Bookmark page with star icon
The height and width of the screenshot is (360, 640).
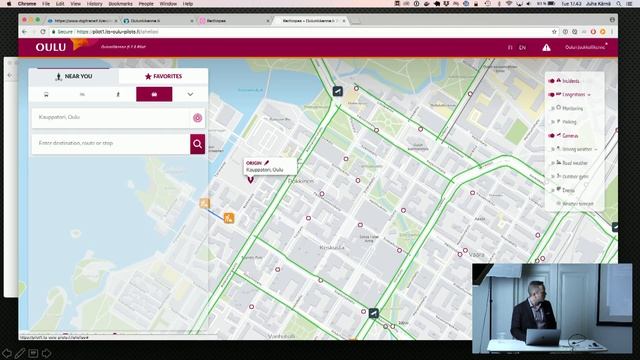pyautogui.click(x=554, y=32)
